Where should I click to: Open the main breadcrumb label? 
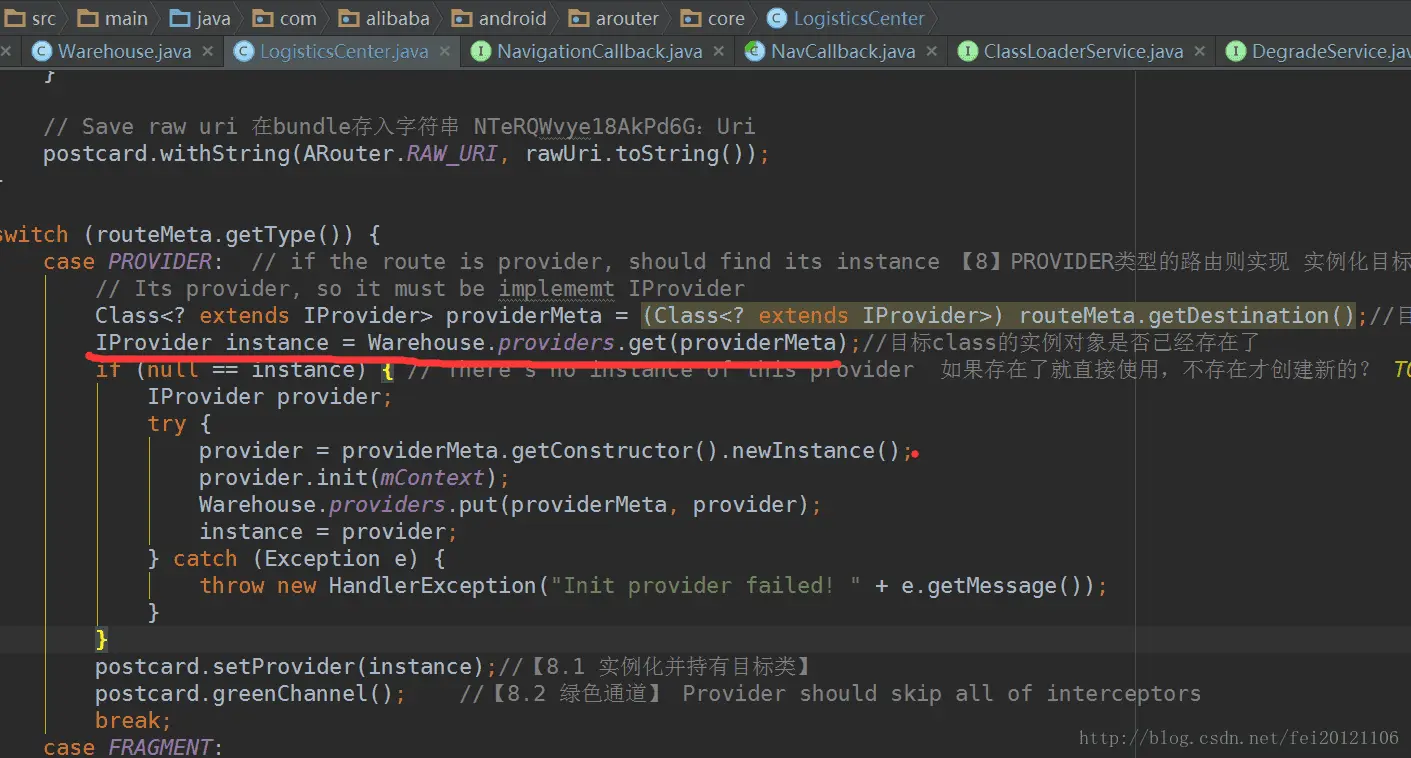click(125, 18)
